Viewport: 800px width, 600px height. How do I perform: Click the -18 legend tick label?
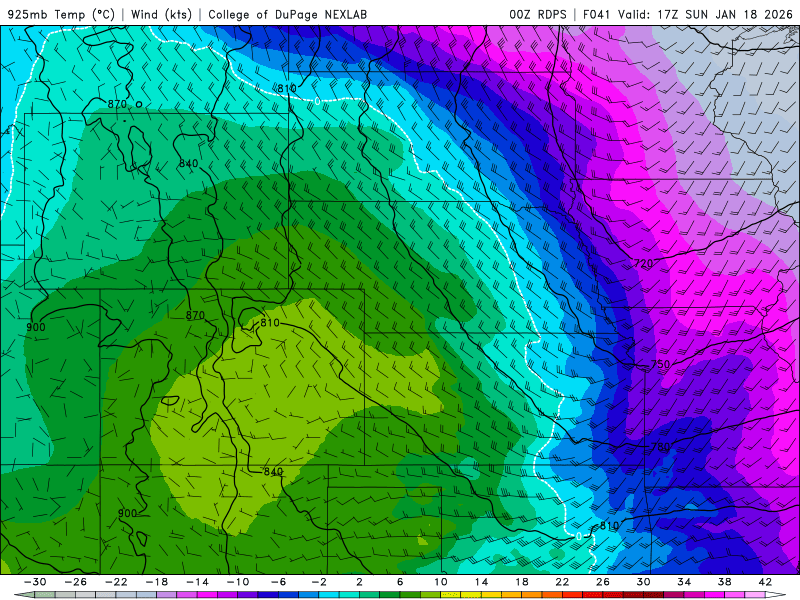point(157,582)
